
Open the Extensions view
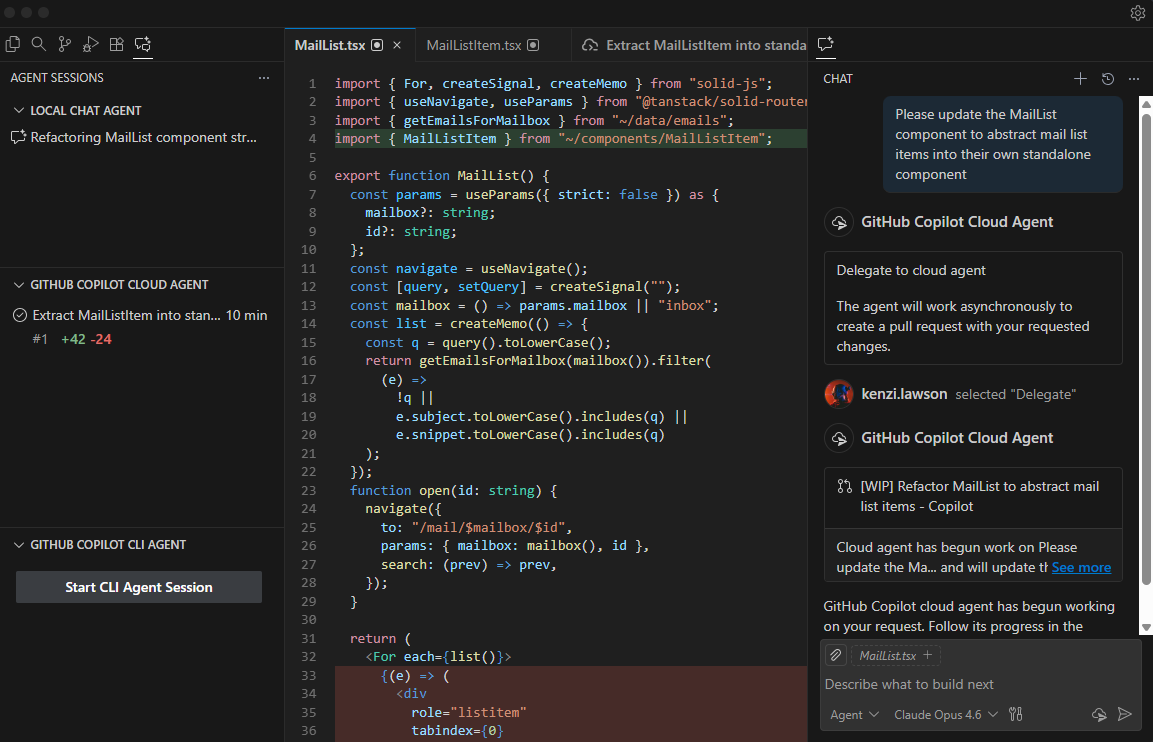tap(115, 45)
